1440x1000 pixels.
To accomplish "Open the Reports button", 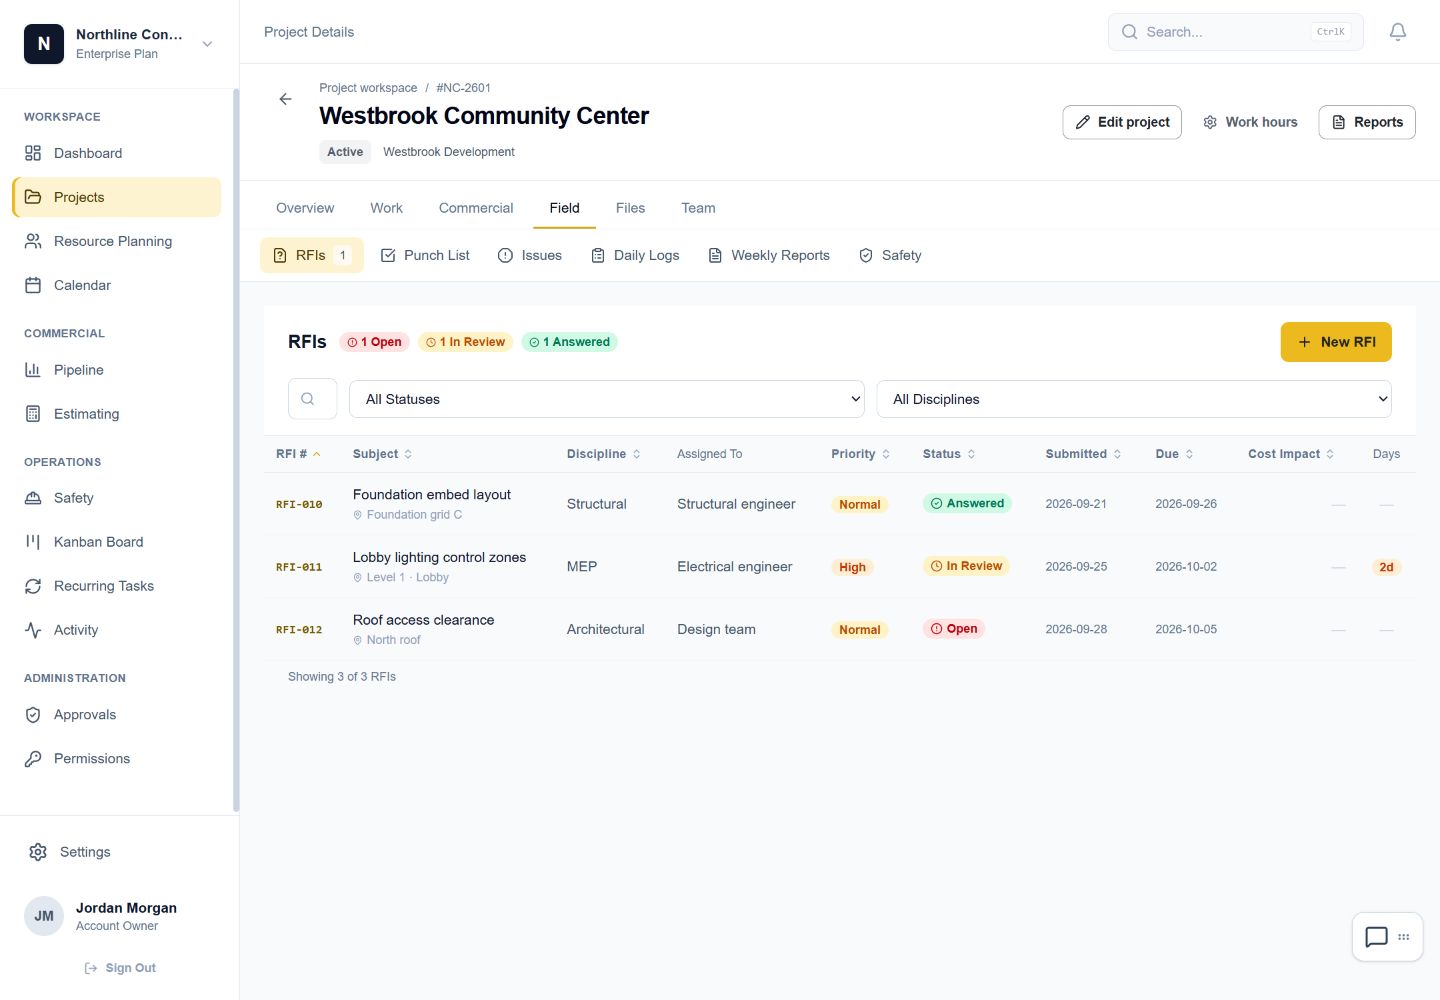I will (x=1367, y=122).
